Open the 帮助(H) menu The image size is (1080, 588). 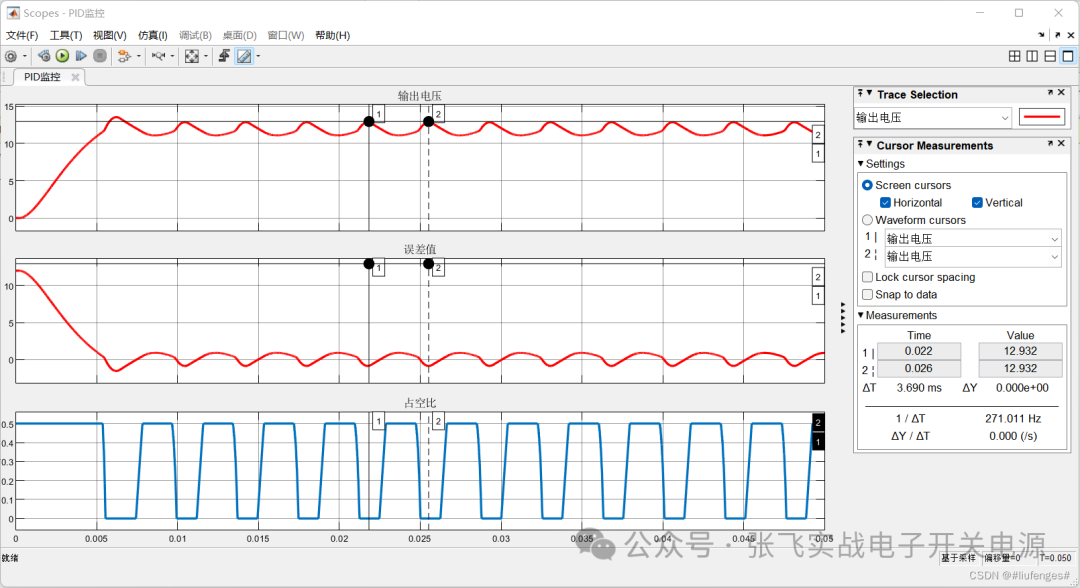[x=333, y=35]
